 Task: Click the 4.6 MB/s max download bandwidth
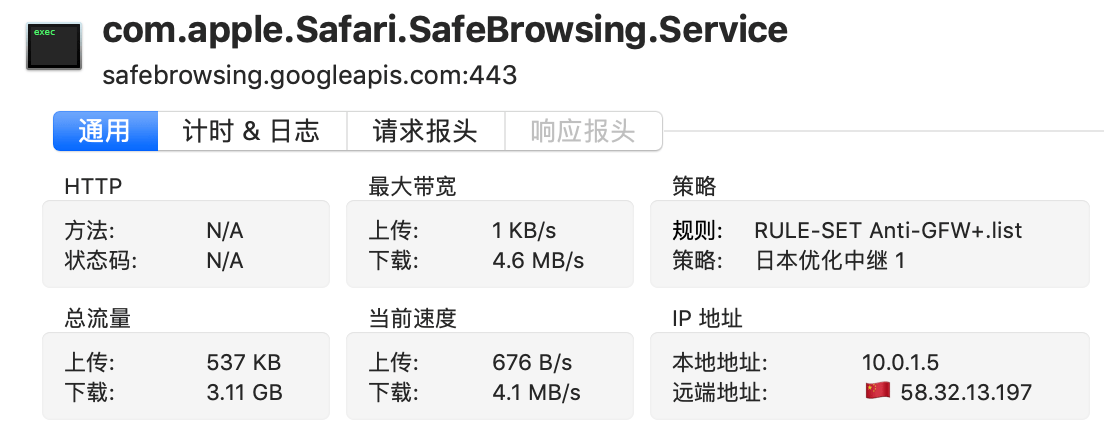[x=538, y=261]
